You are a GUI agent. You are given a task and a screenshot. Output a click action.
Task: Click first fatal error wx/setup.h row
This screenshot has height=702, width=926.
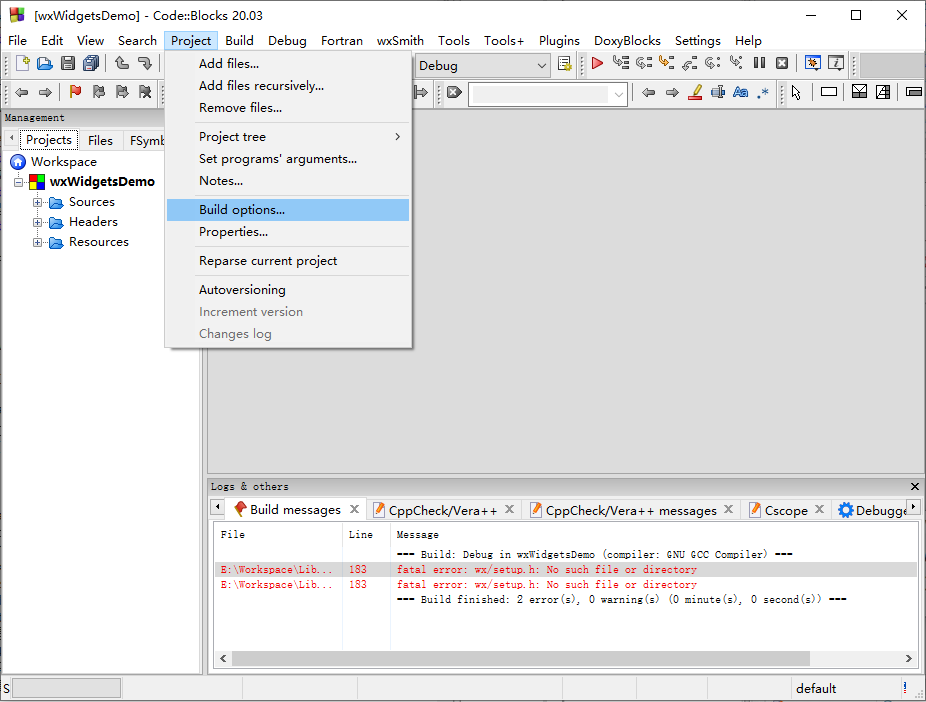[565, 570]
